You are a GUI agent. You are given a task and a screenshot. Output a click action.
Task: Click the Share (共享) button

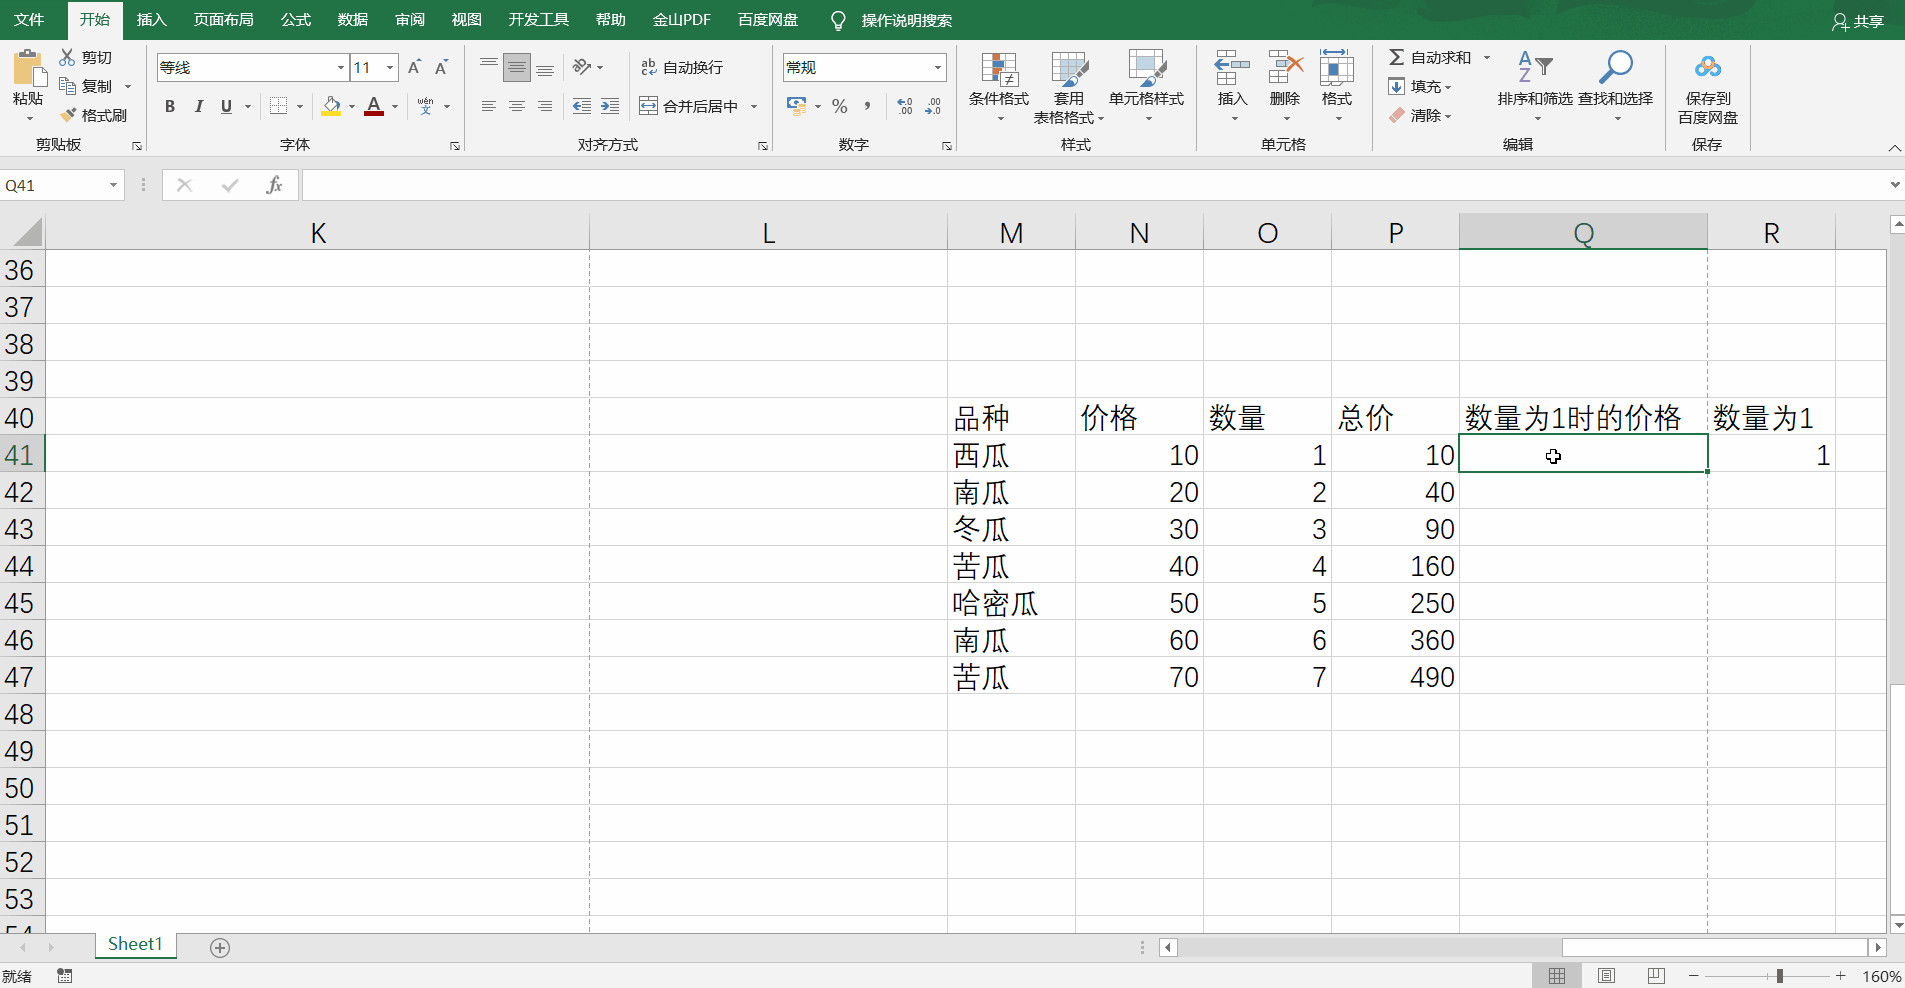click(x=1858, y=21)
